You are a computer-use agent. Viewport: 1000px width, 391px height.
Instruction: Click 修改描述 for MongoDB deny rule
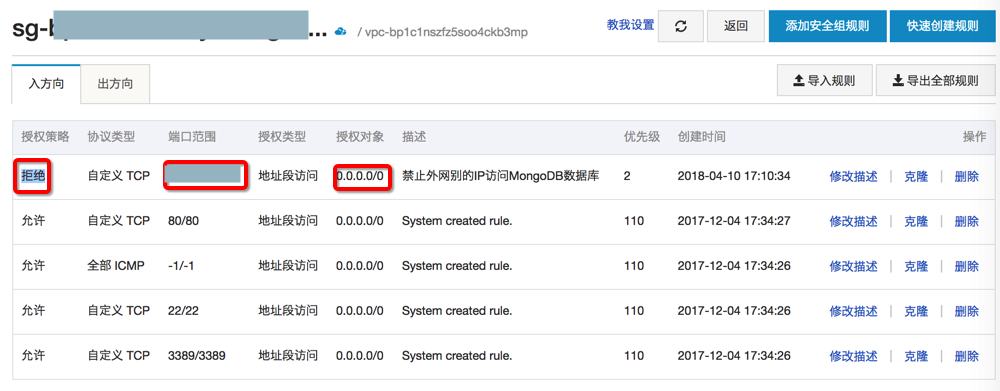click(x=853, y=177)
